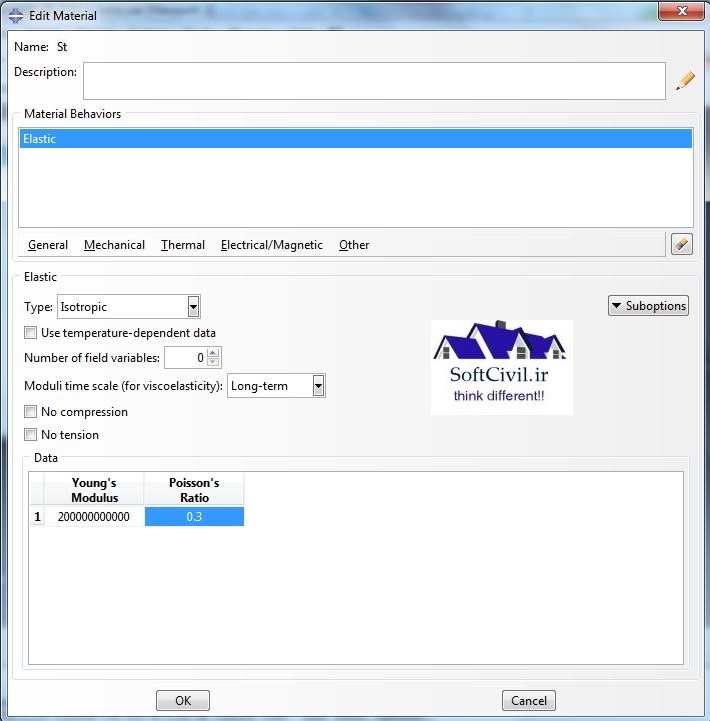Viewport: 710px width, 721px height.
Task: Tick the No tension checkbox
Action: (x=30, y=435)
